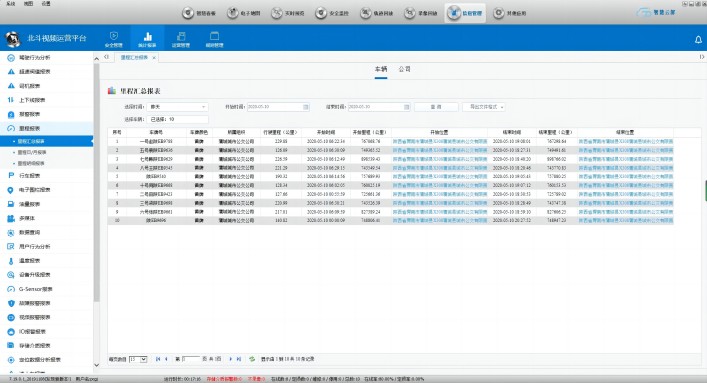Go to next page arrow
707x383 pixels.
(230, 359)
